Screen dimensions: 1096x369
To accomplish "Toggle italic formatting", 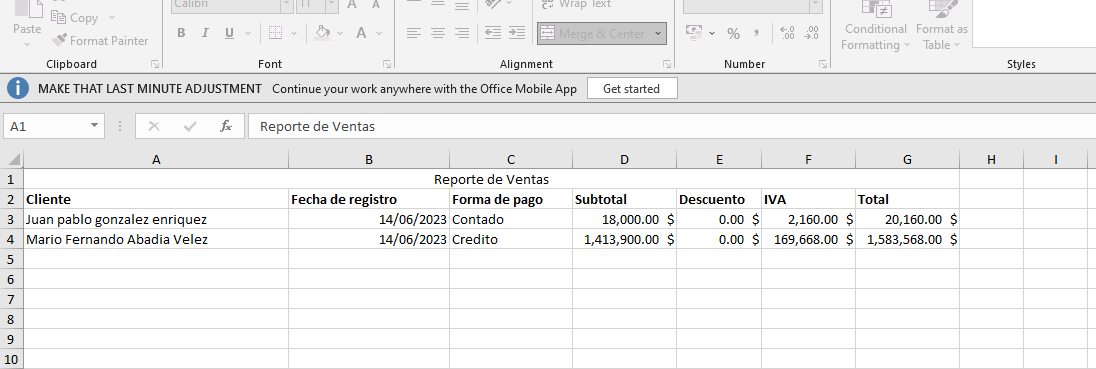I will coord(205,33).
